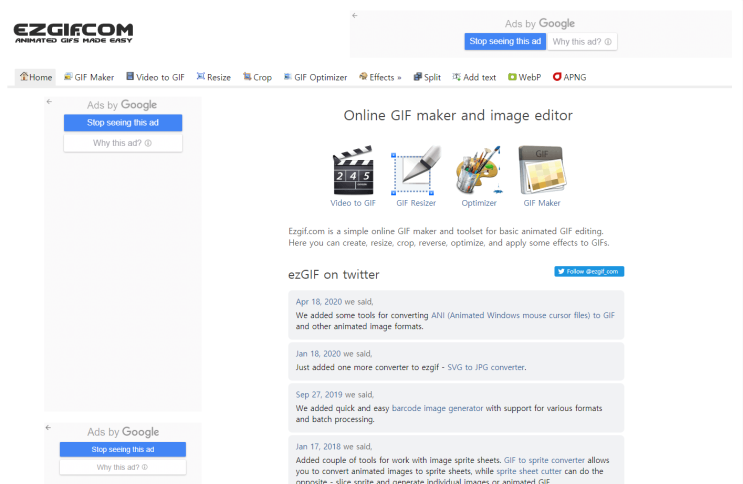Click the green WebP nav icon
Viewport: 743px width, 484px height.
click(512, 77)
